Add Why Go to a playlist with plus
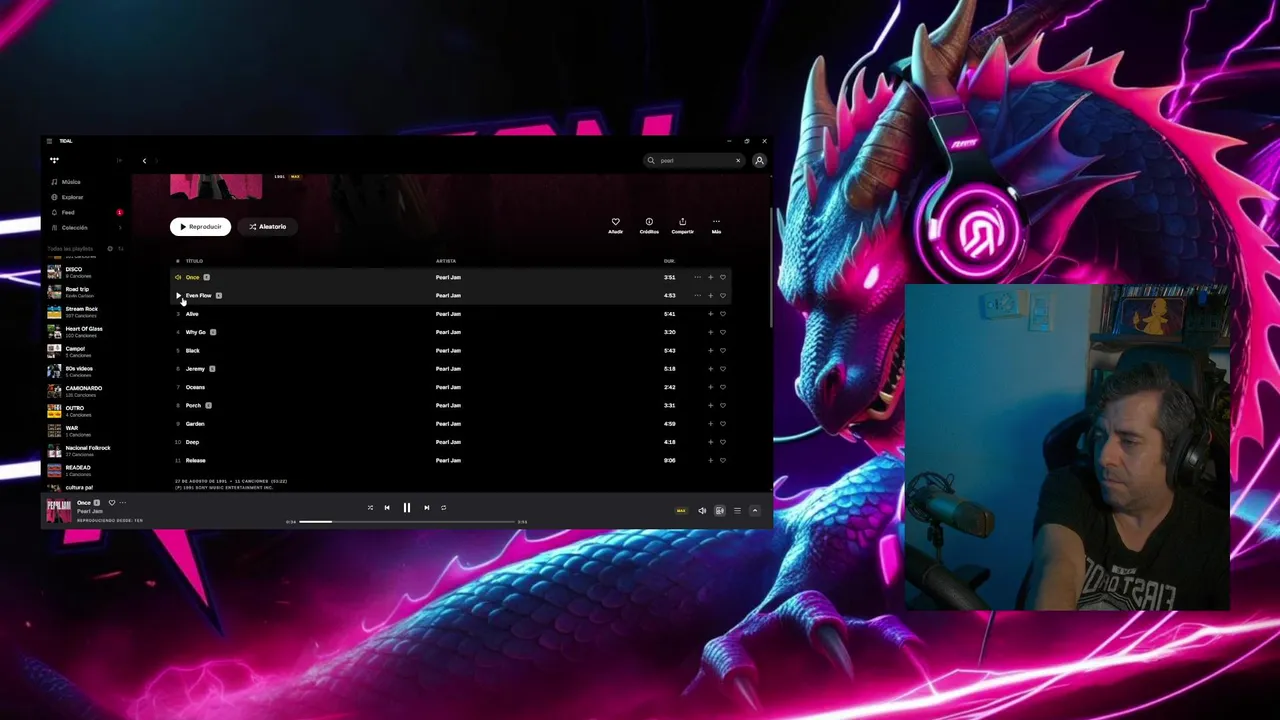This screenshot has height=720, width=1280. 710,332
